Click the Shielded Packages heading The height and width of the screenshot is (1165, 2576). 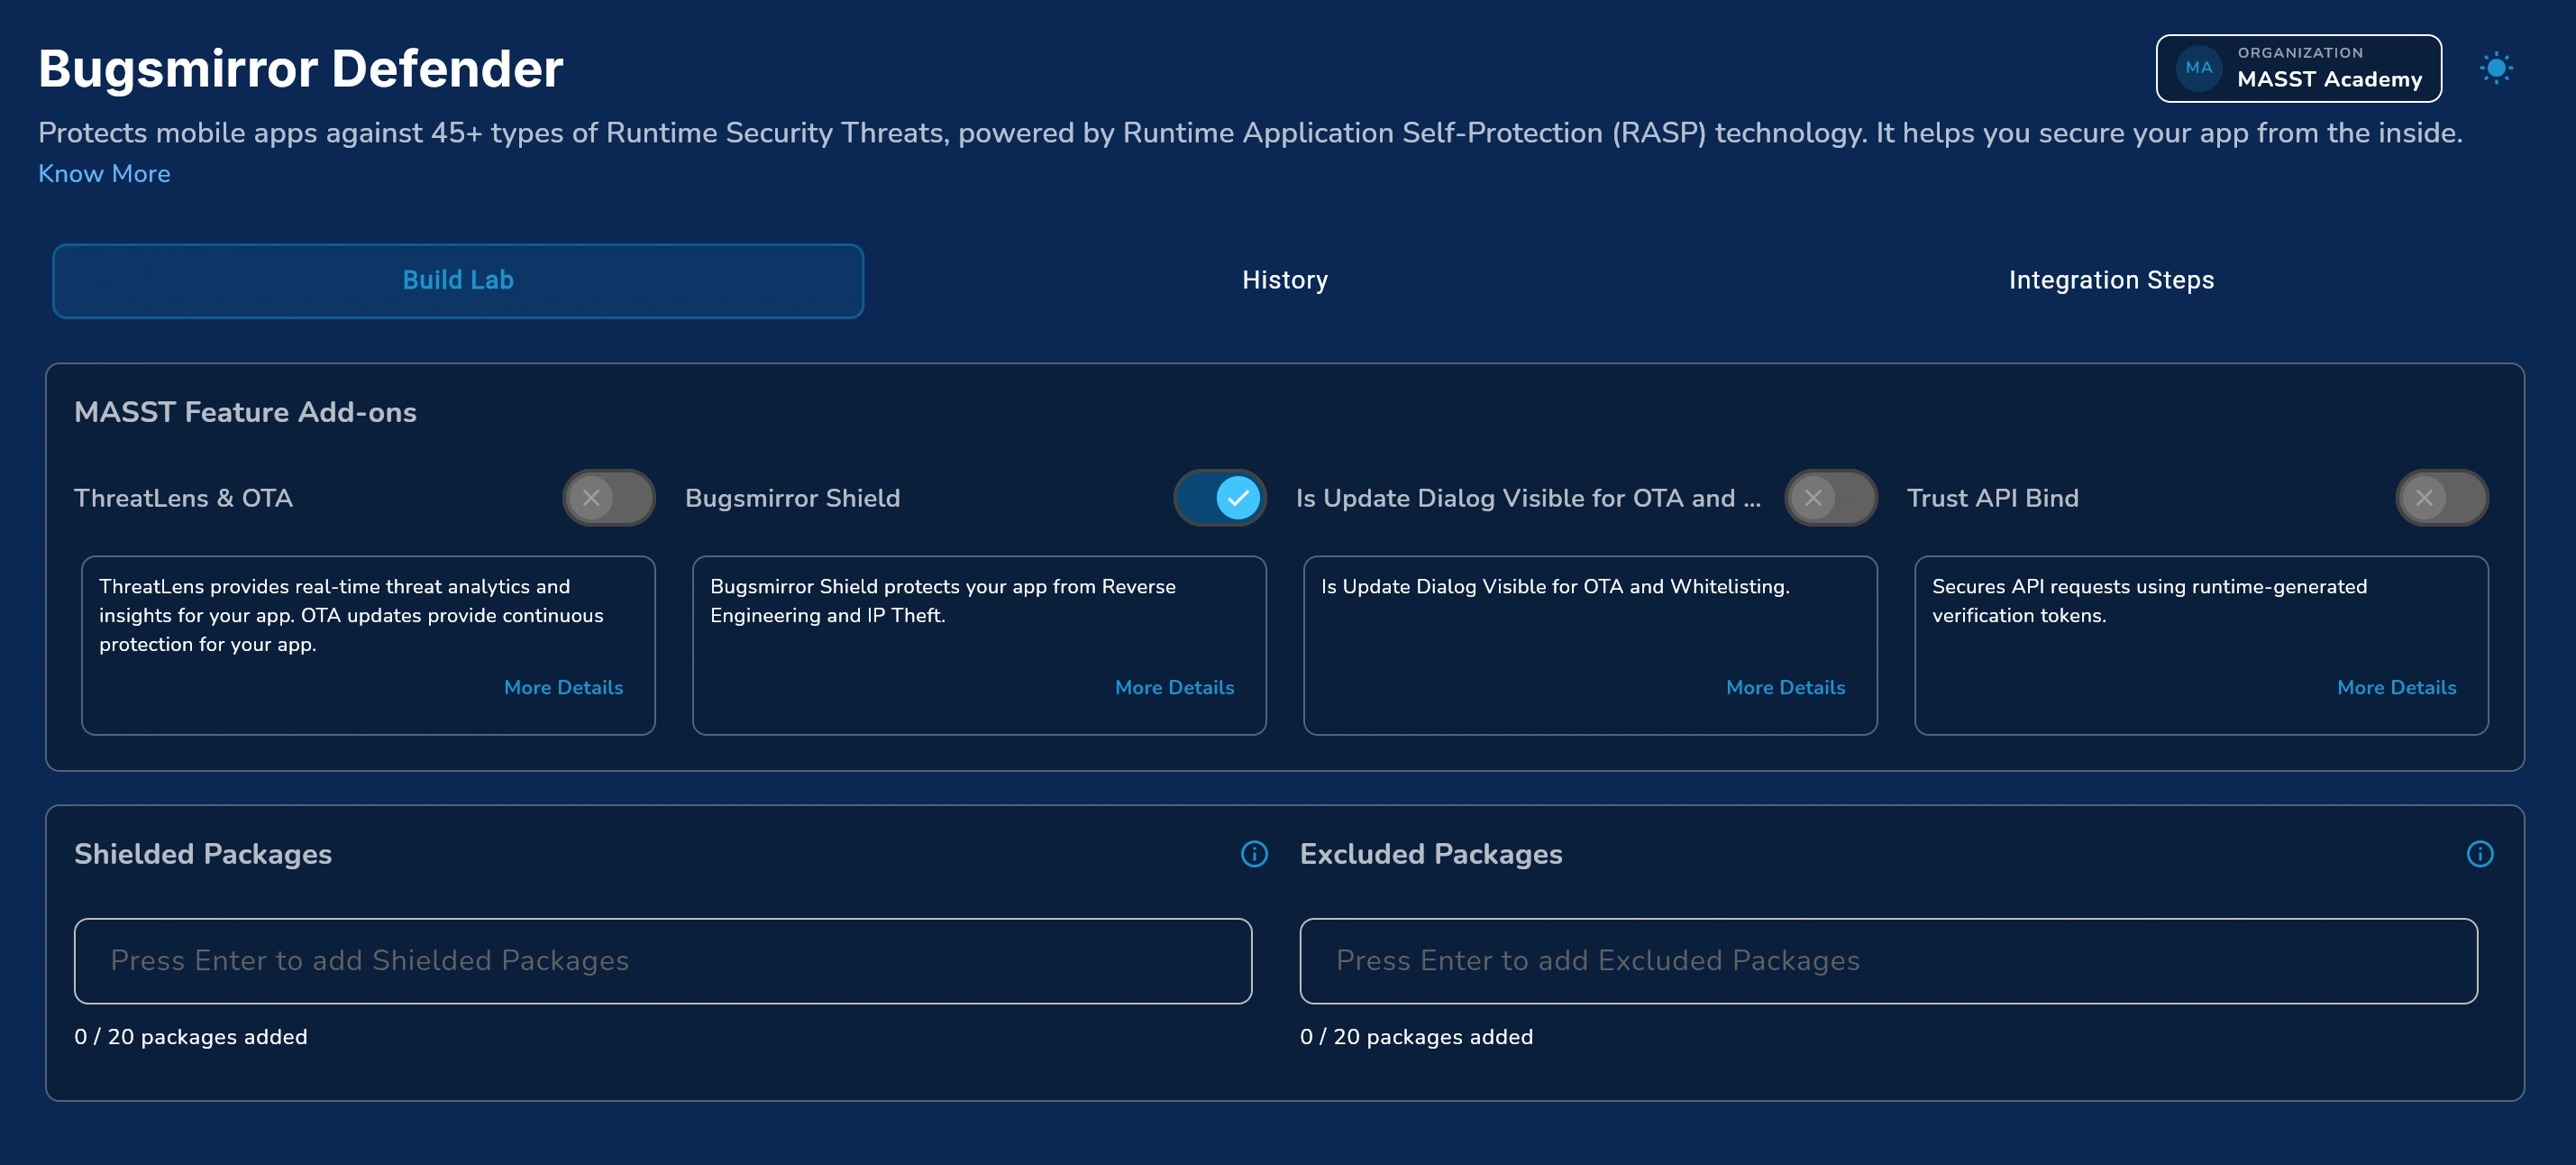click(203, 854)
